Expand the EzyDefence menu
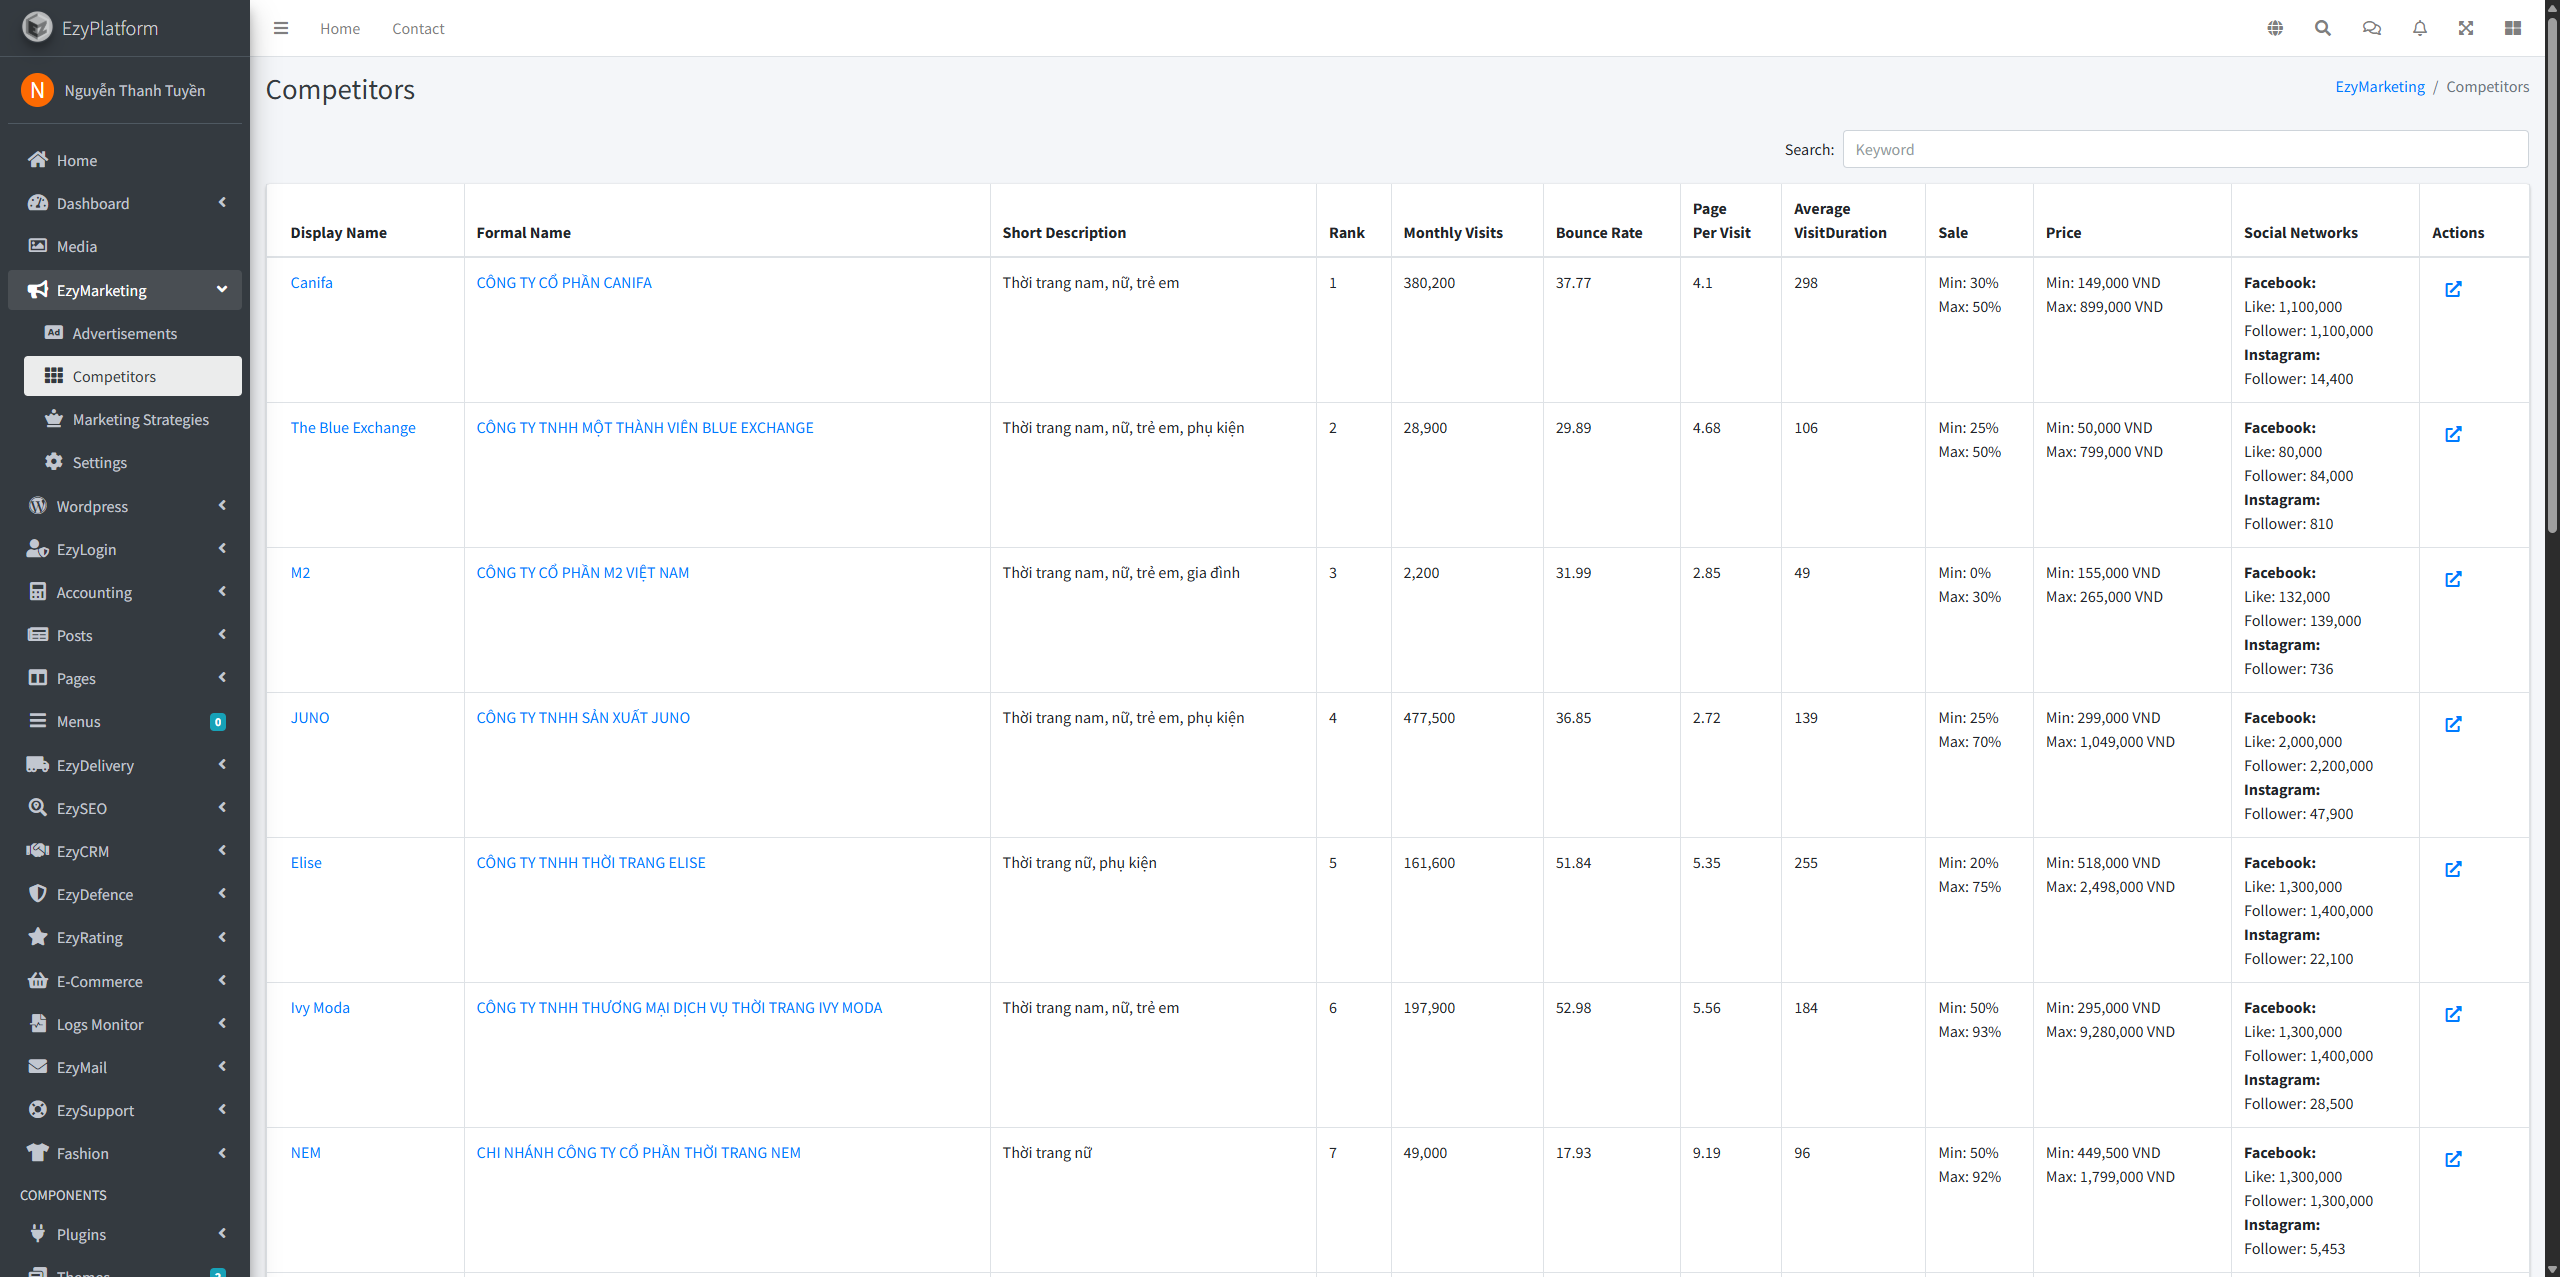 coord(125,894)
